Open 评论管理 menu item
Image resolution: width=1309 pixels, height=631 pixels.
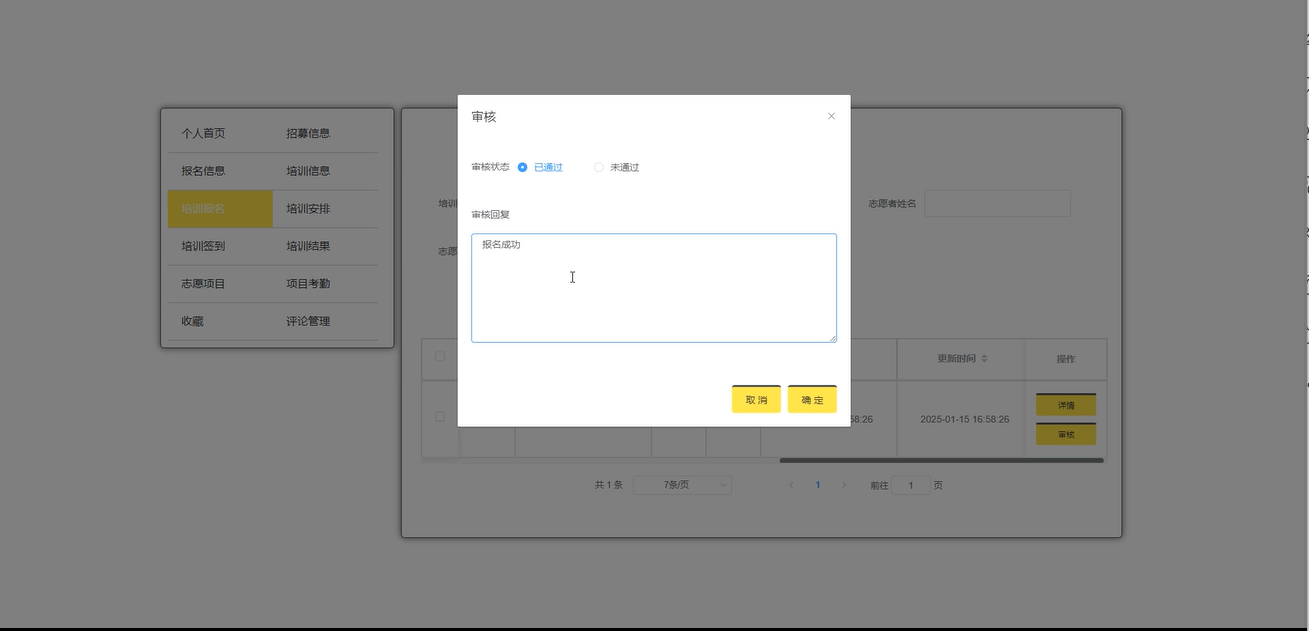[x=308, y=321]
